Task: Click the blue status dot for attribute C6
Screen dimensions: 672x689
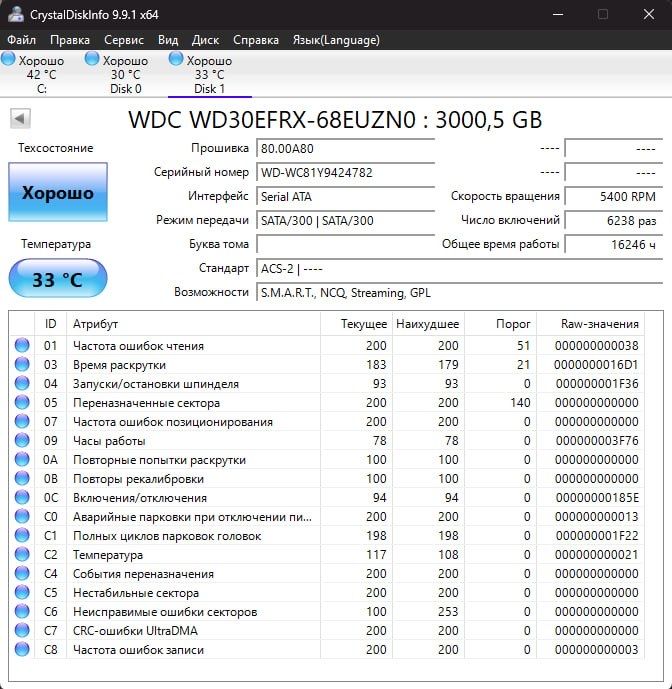Action: click(22, 611)
